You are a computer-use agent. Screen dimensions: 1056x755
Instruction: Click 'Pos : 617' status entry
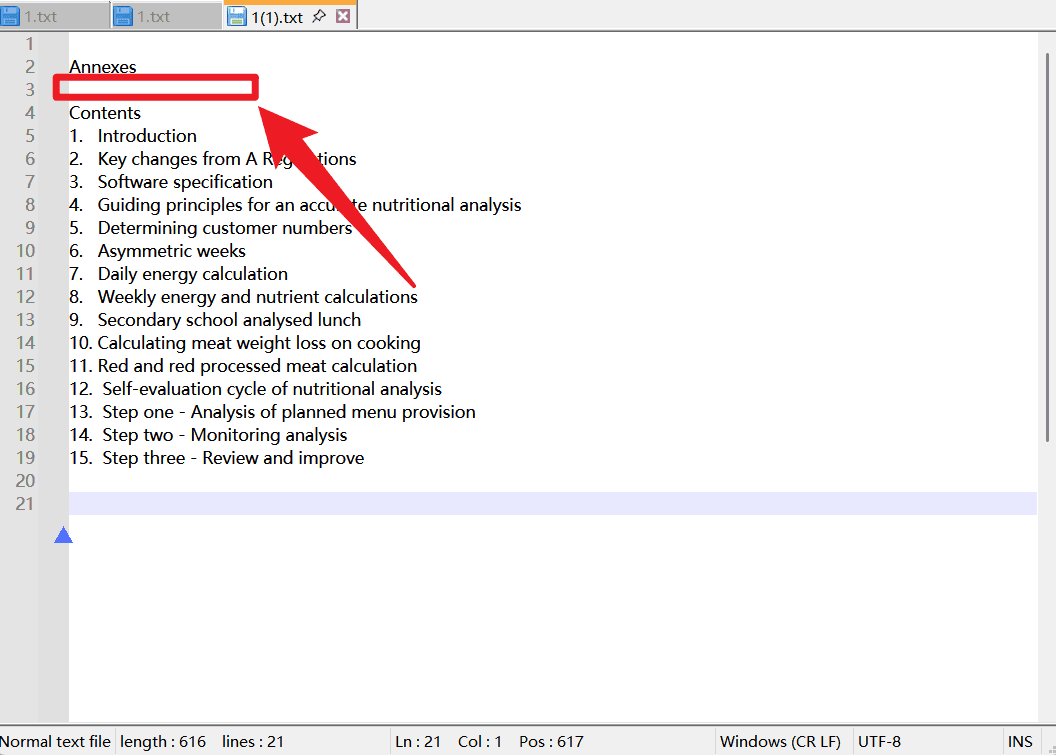(x=551, y=742)
